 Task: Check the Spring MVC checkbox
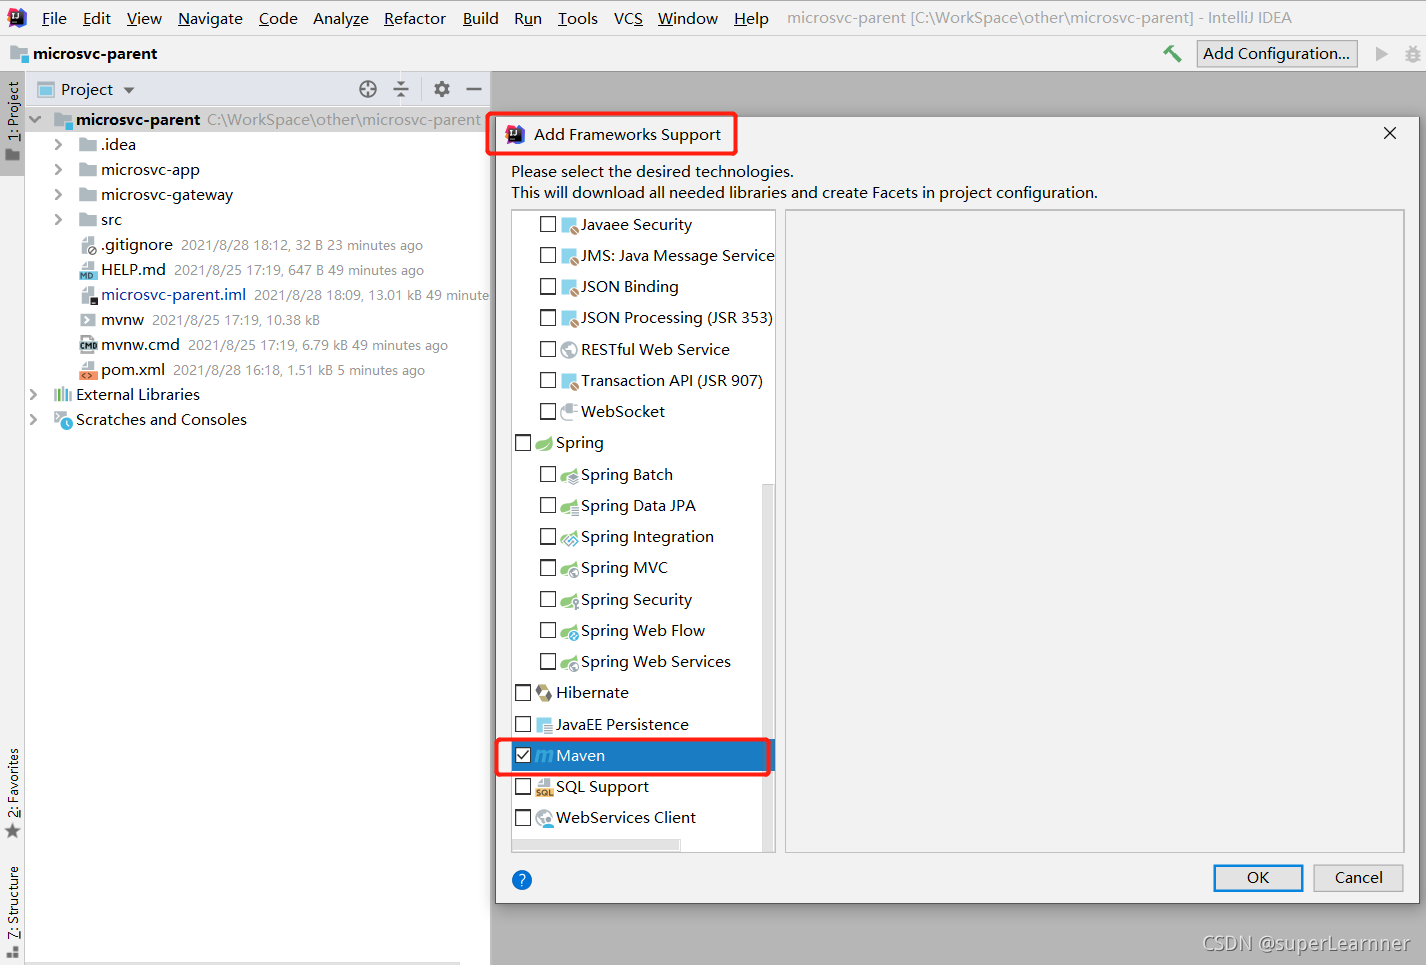point(548,567)
